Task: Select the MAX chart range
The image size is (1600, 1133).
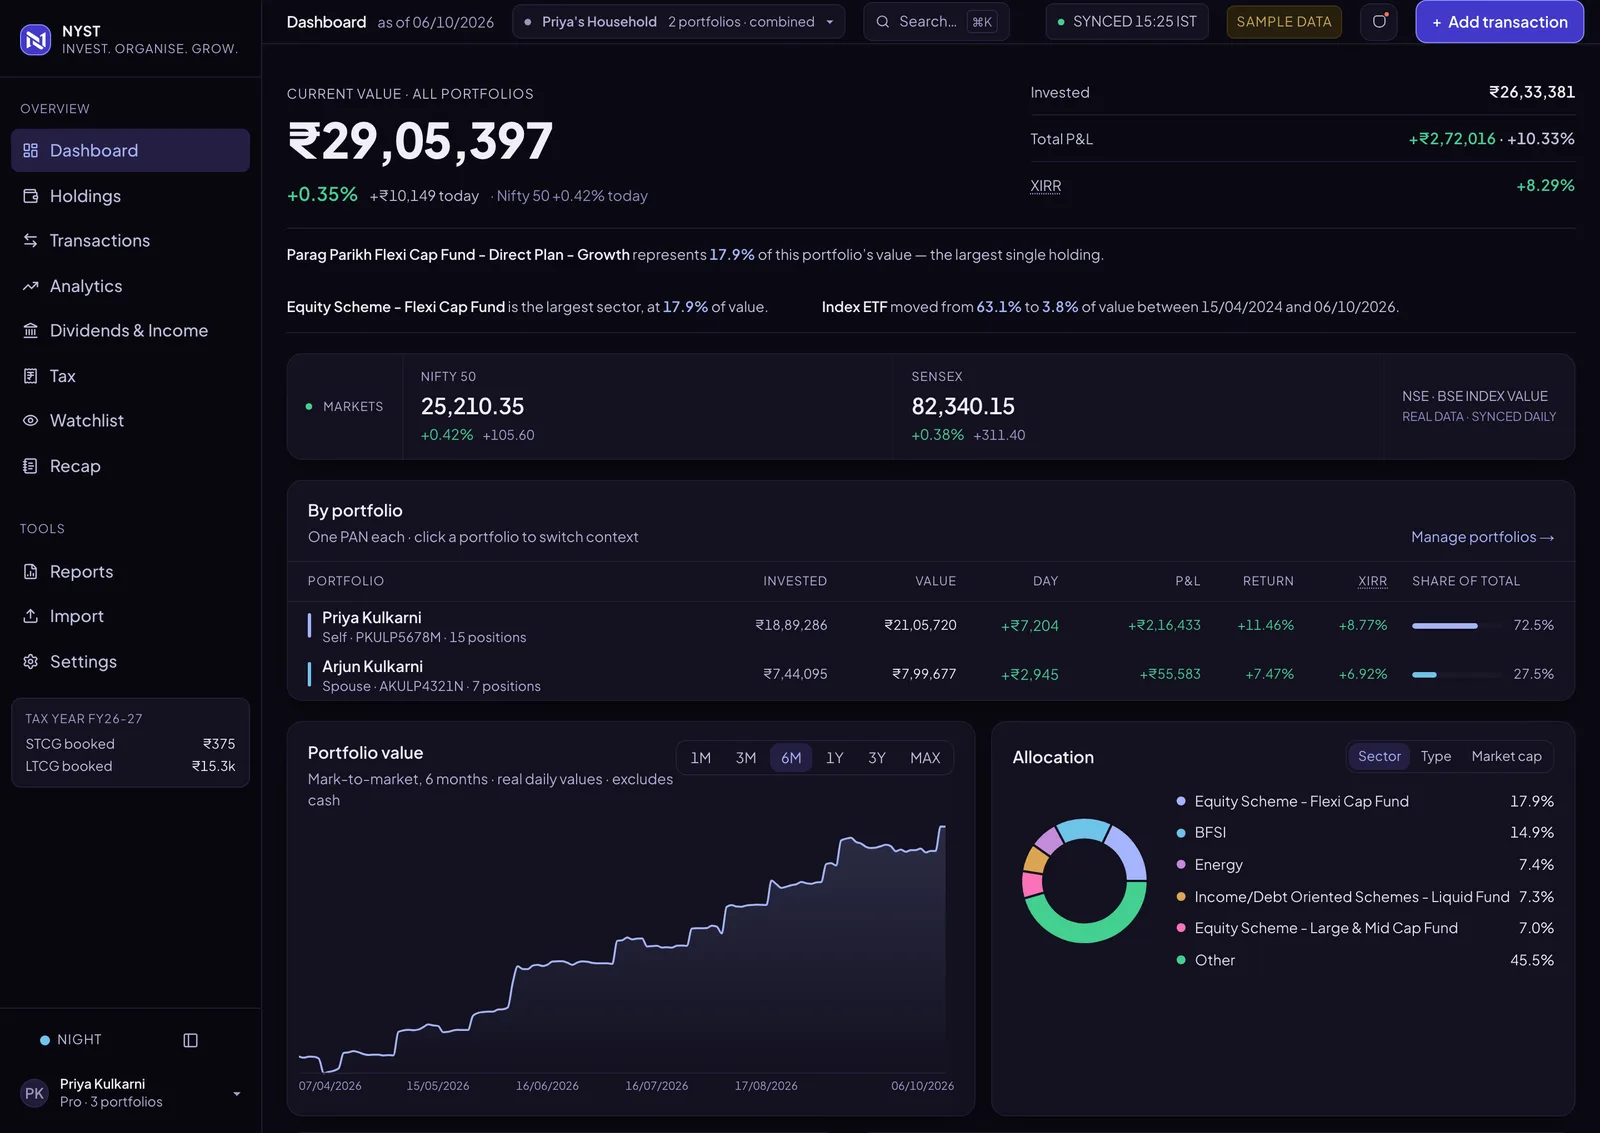Action: pos(925,758)
